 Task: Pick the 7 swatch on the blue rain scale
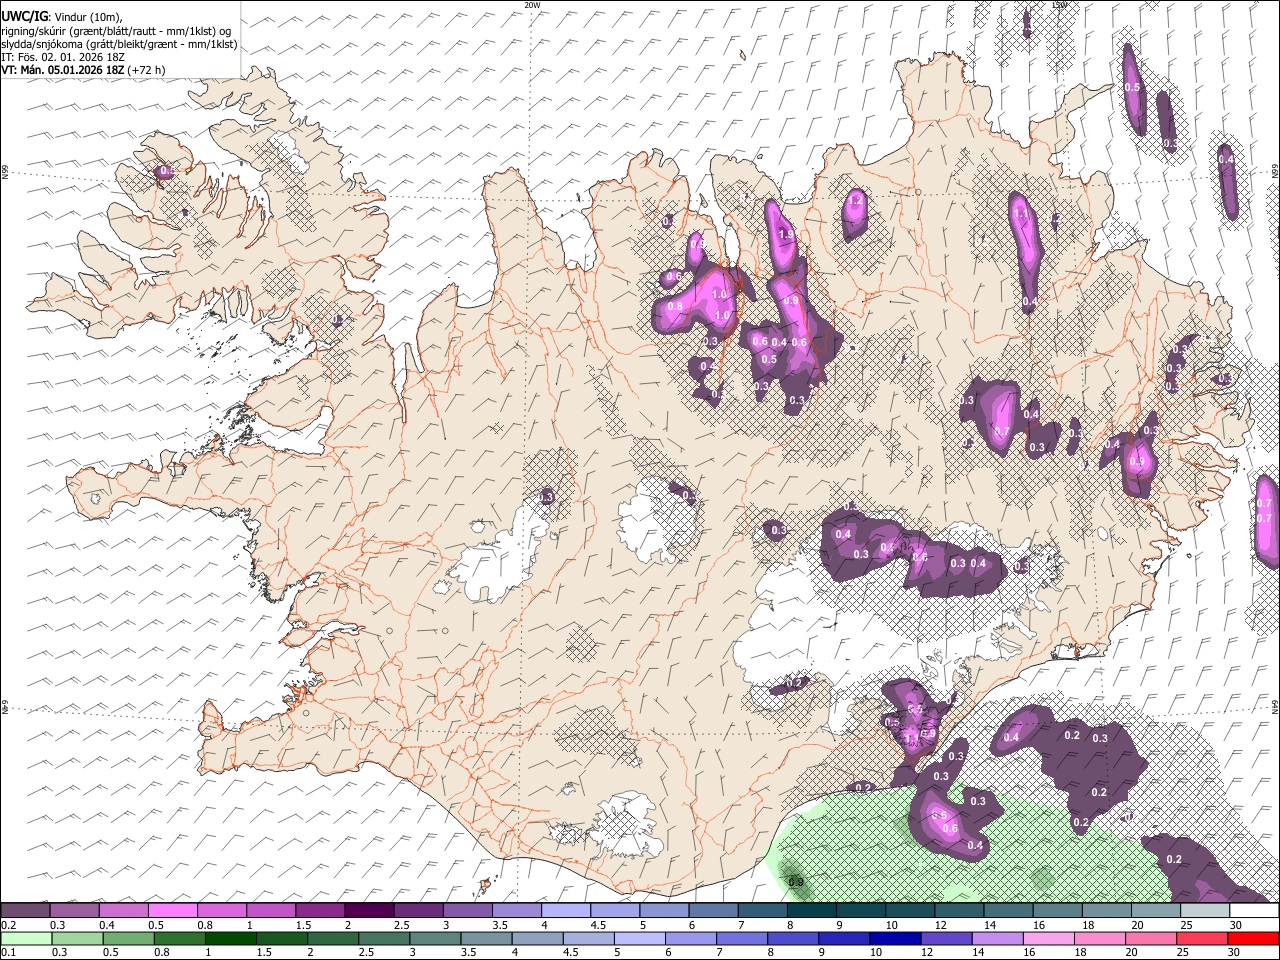[x=741, y=939]
